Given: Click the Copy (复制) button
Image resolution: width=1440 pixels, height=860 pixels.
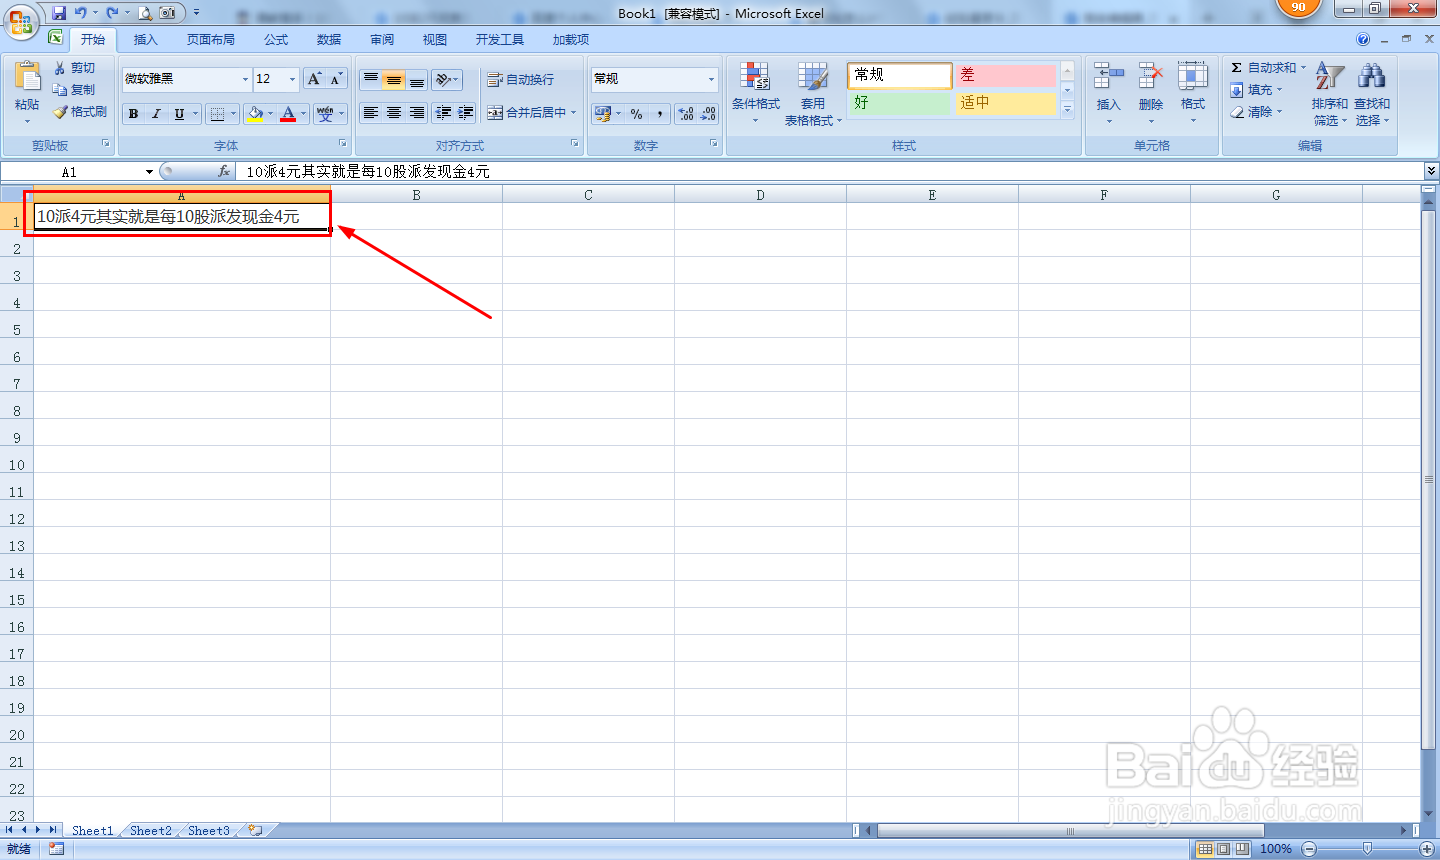Looking at the screenshot, I should click(x=75, y=90).
